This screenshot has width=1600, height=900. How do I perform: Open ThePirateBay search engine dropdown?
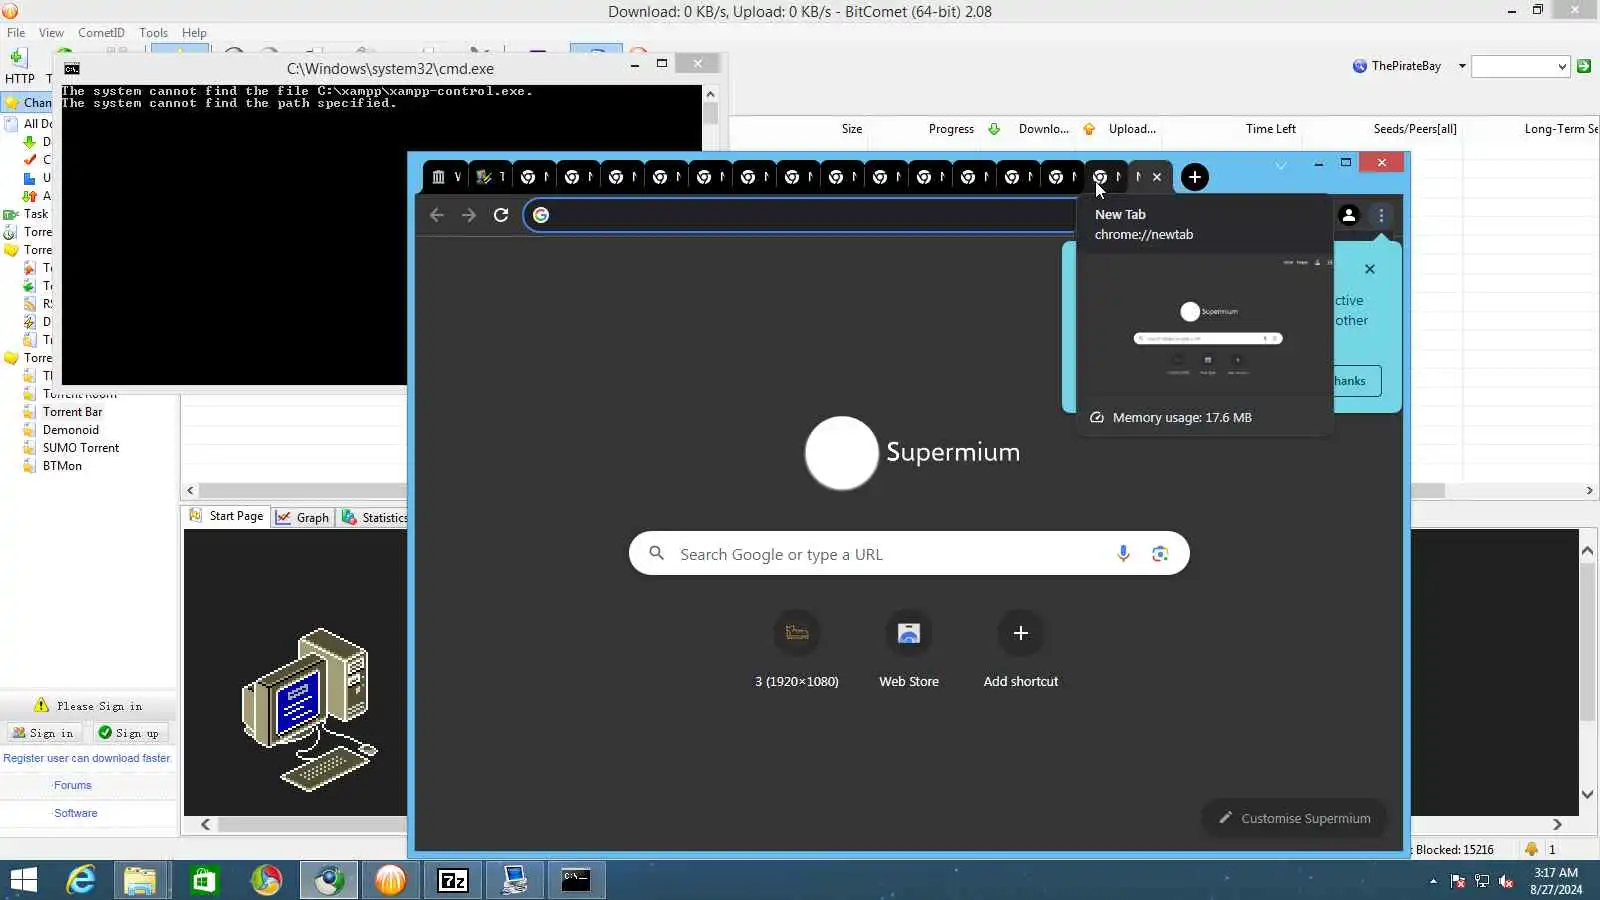[x=1462, y=66]
